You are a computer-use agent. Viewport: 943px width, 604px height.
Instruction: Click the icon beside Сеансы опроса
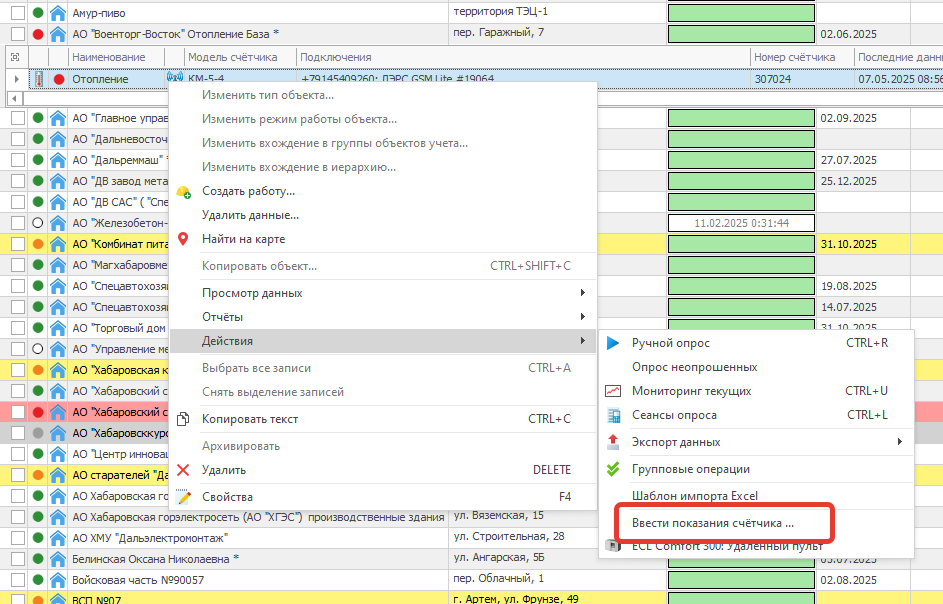(x=613, y=415)
